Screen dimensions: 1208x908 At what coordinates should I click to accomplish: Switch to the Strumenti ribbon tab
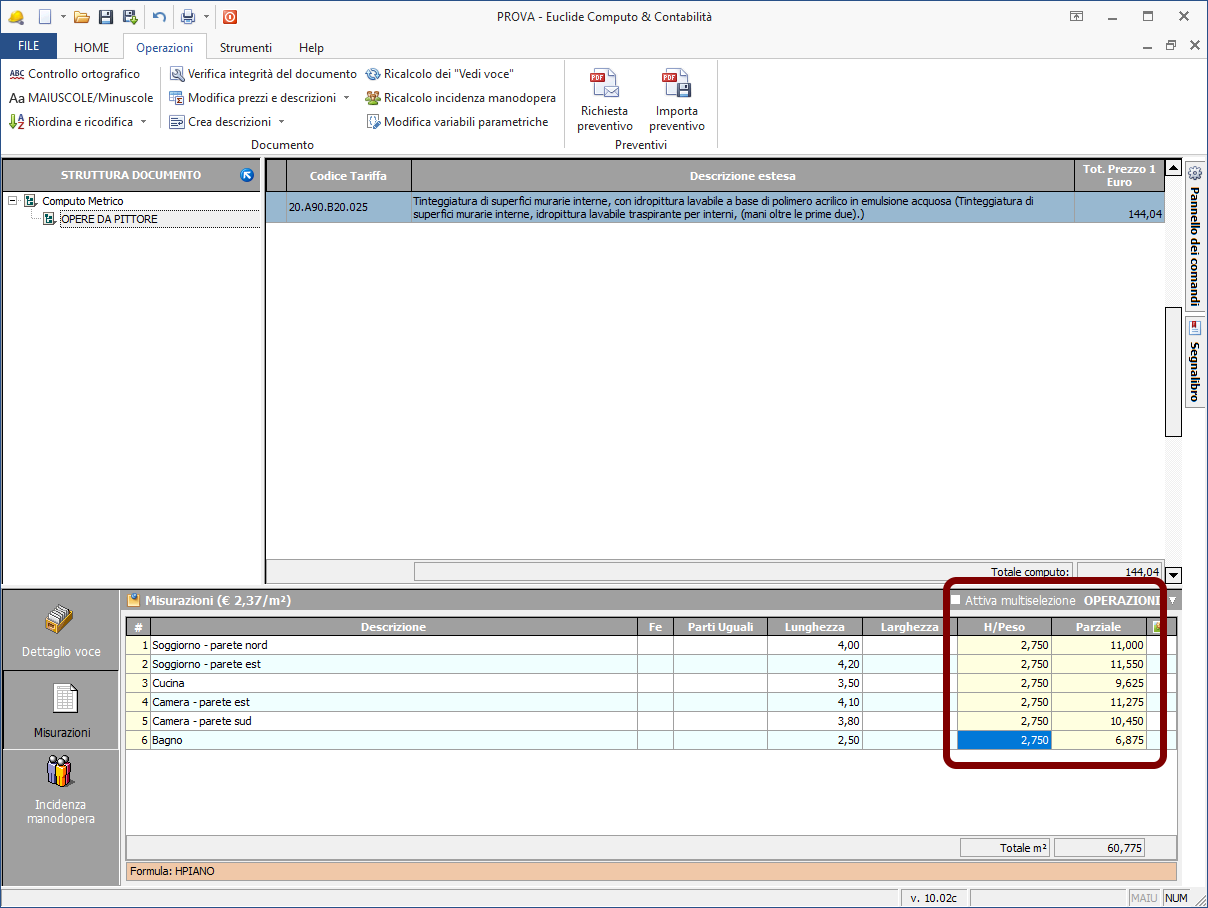[x=246, y=47]
